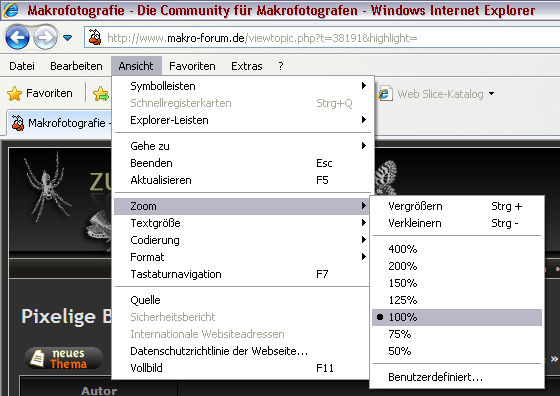Open the ? help menu
Screen dimensions: 560x396
(281, 66)
